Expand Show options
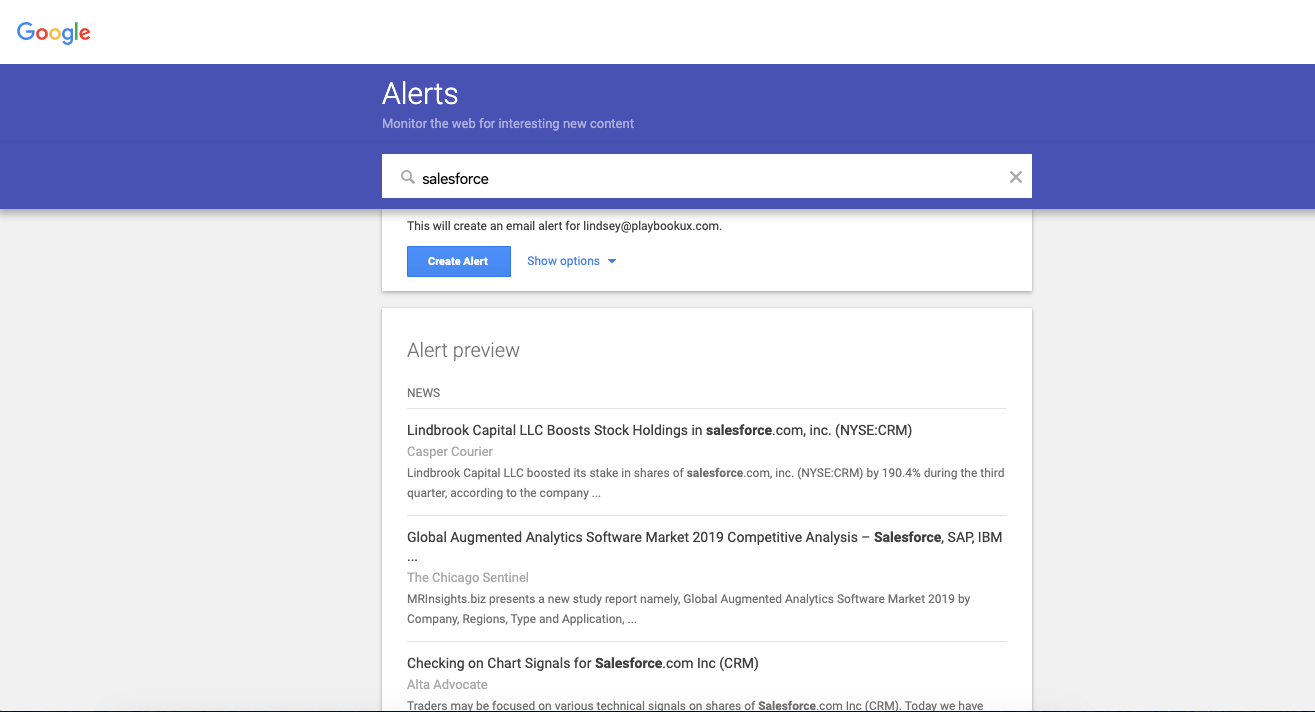 click(x=572, y=261)
